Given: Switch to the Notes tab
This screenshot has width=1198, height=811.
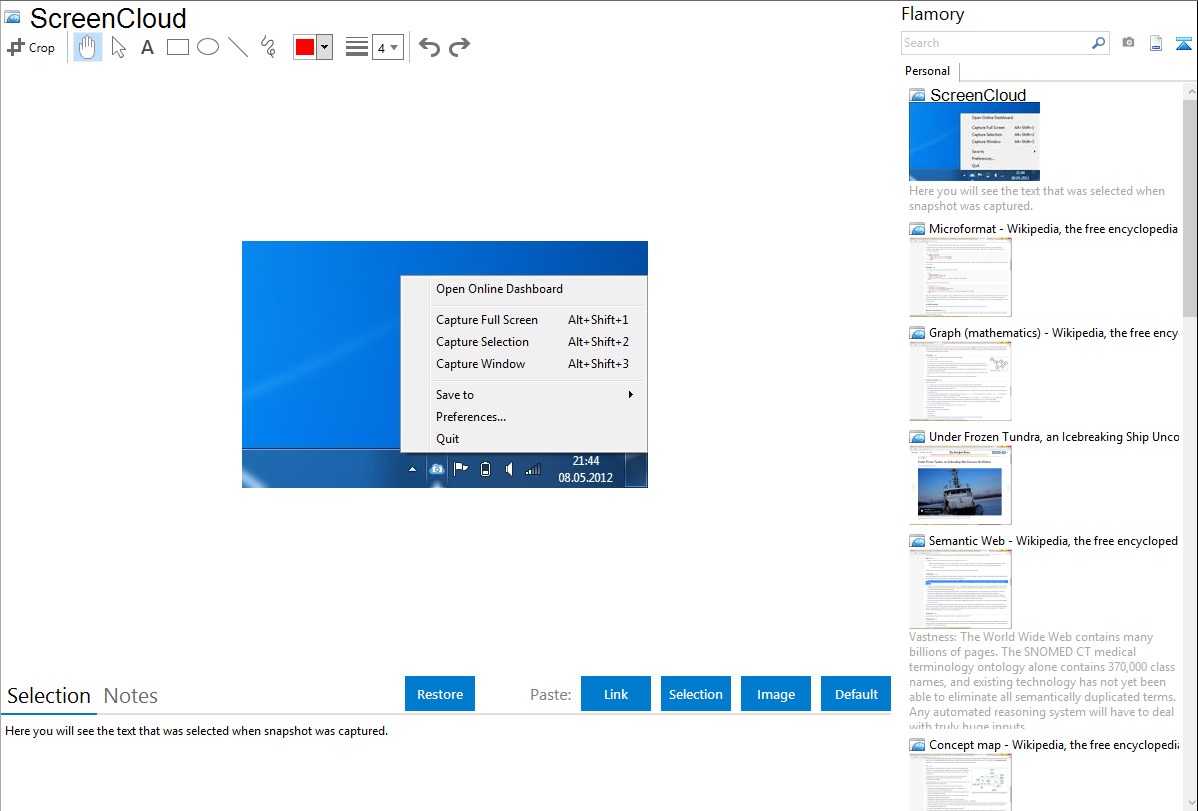Looking at the screenshot, I should pos(131,696).
